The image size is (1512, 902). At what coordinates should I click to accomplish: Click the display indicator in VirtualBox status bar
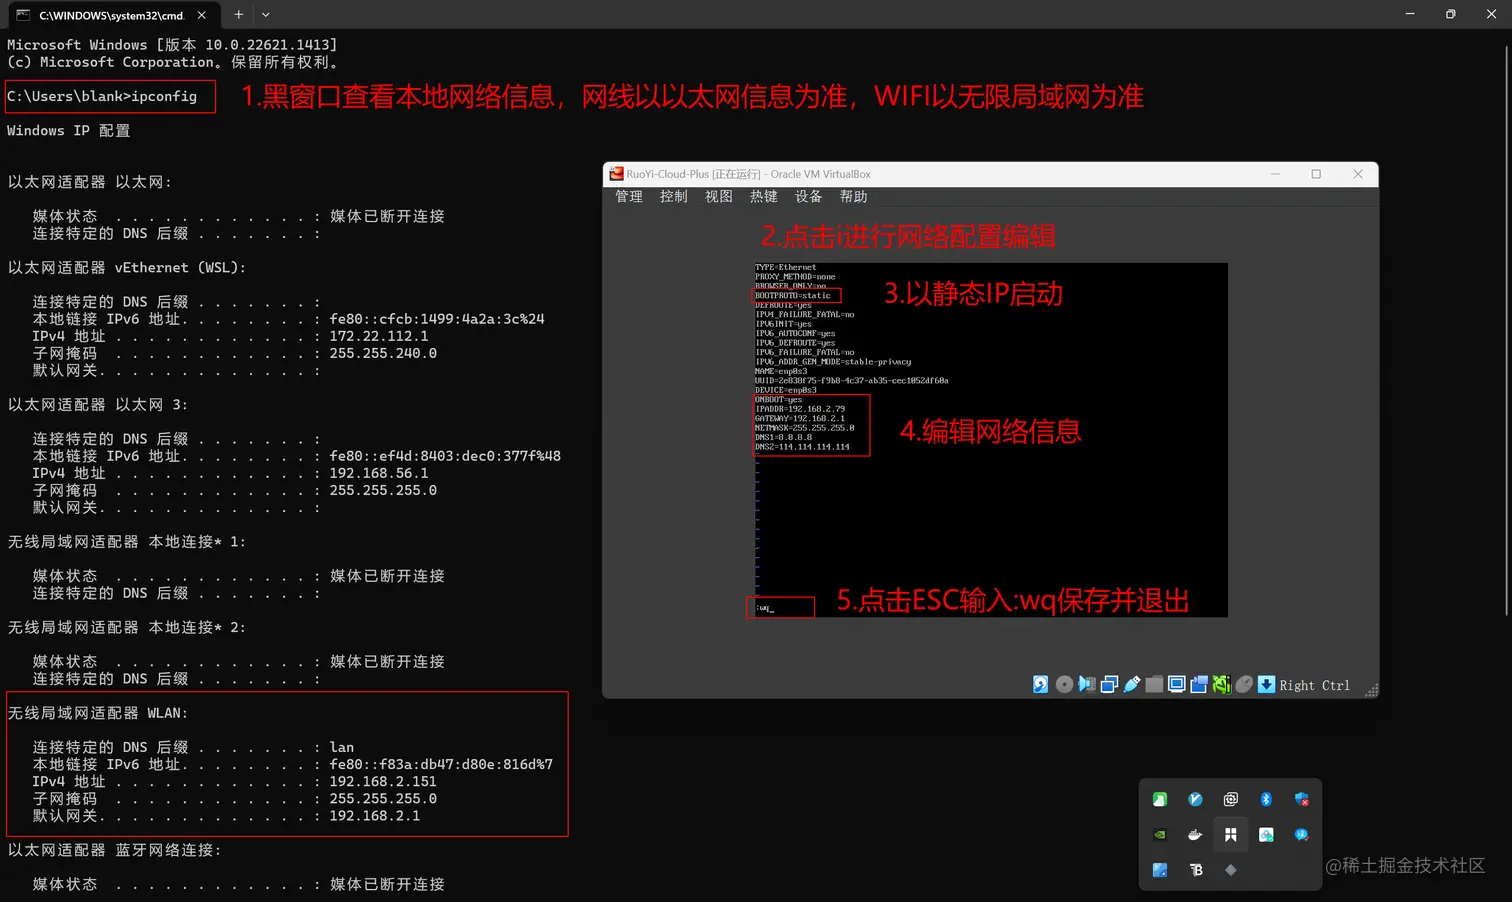pyautogui.click(x=1177, y=684)
